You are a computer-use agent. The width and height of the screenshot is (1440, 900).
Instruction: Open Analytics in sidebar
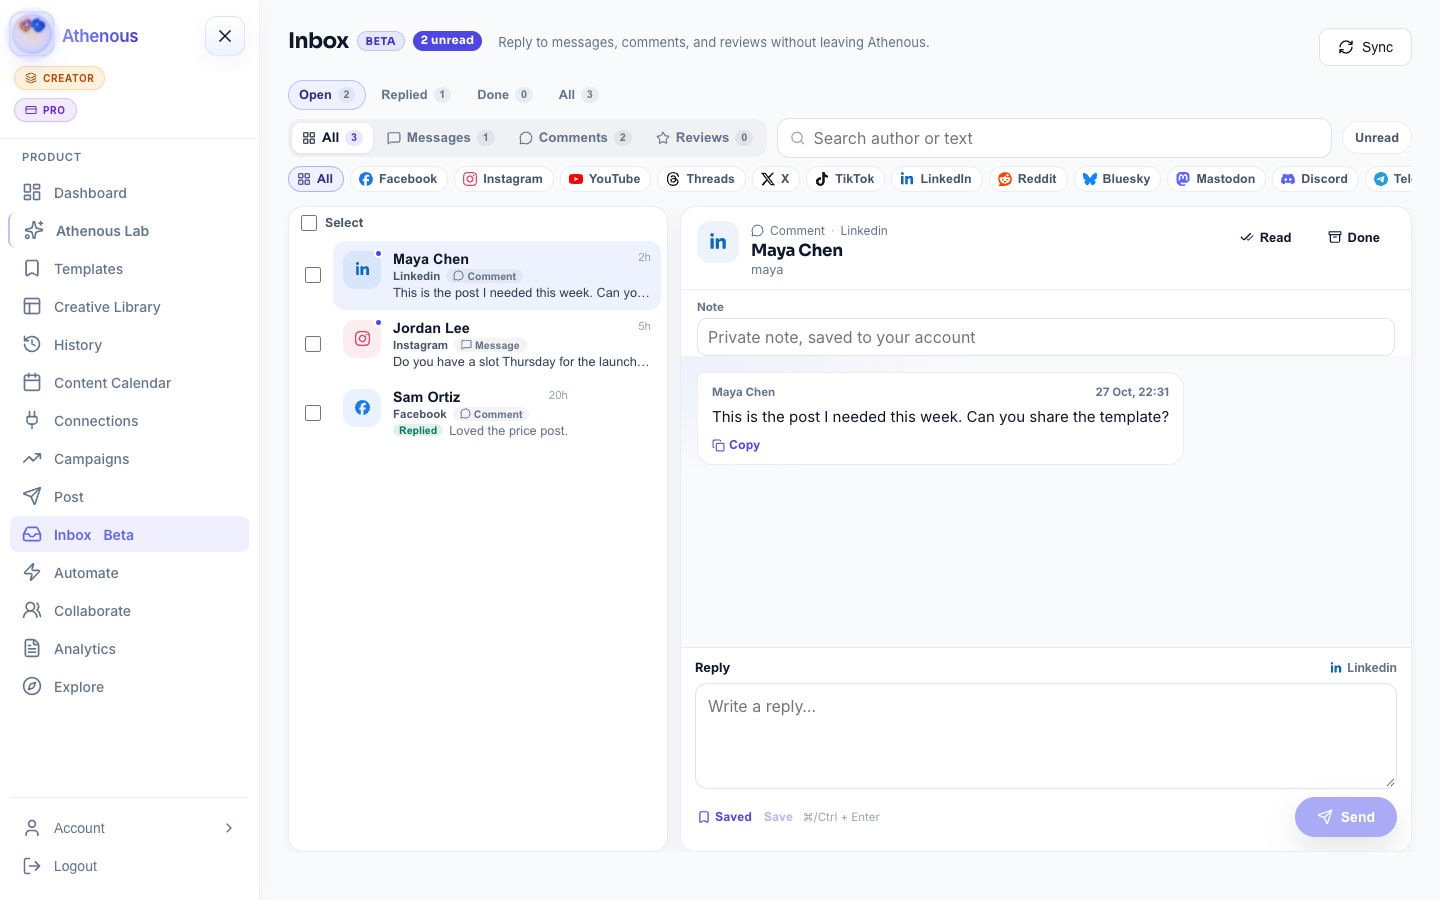click(x=129, y=649)
